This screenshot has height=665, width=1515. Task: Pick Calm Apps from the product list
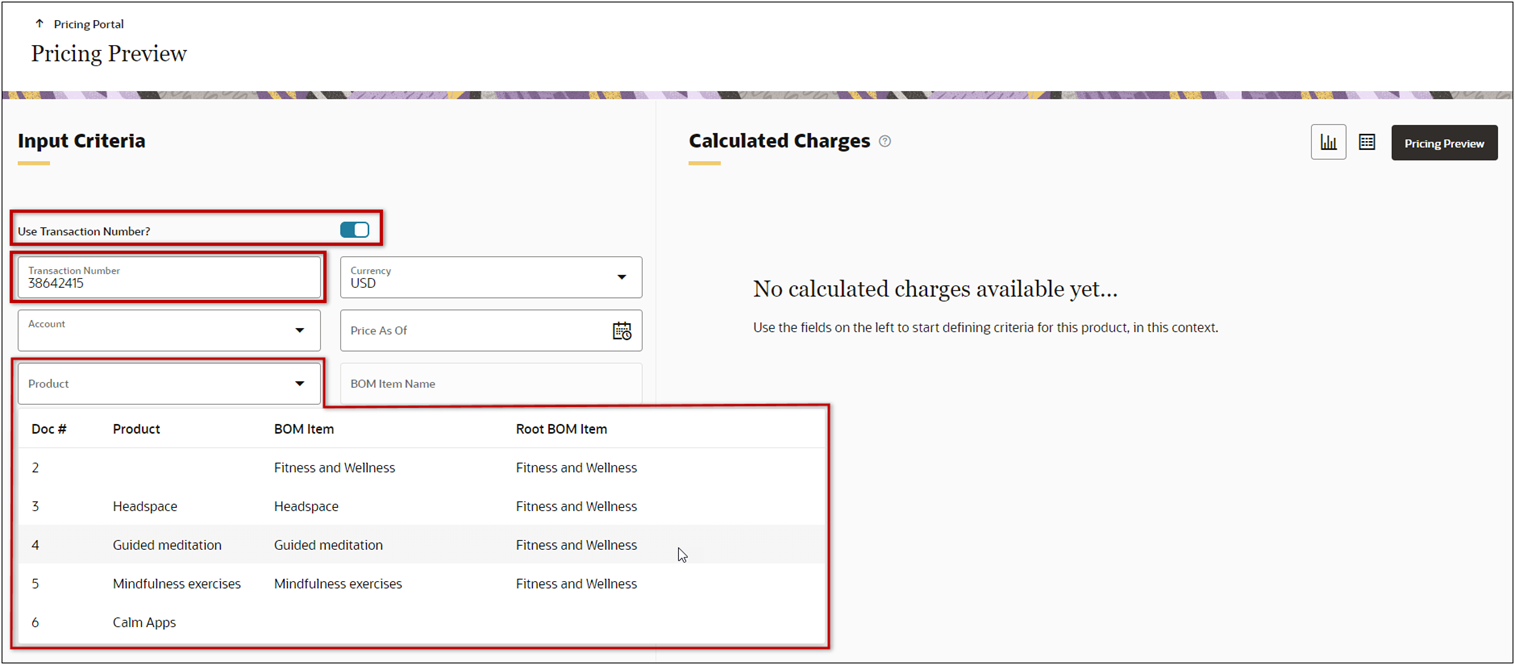[144, 622]
